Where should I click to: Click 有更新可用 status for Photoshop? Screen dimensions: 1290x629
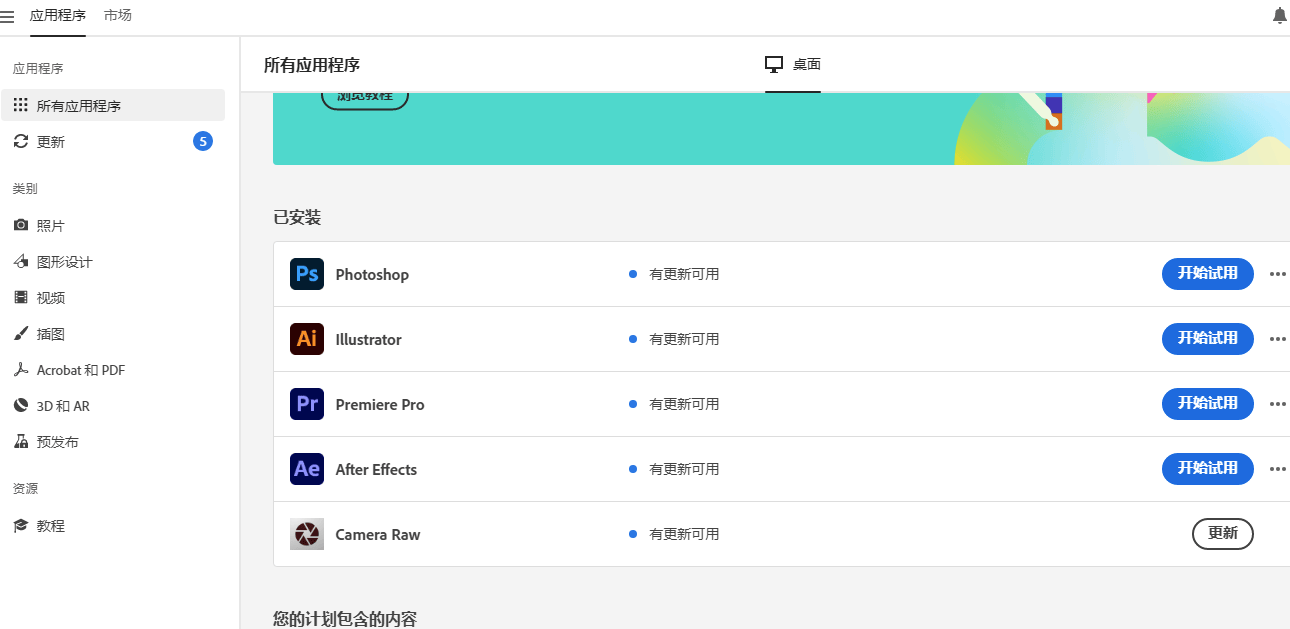point(684,274)
